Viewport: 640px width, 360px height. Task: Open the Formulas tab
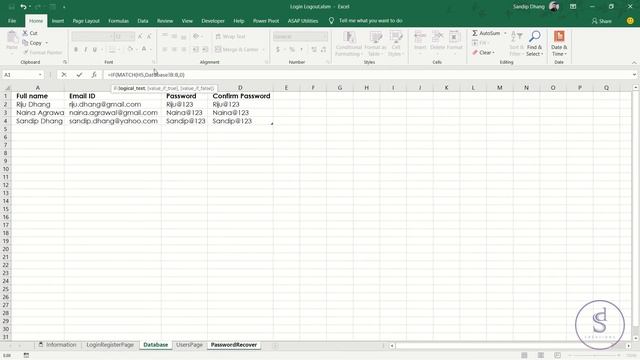coord(118,21)
